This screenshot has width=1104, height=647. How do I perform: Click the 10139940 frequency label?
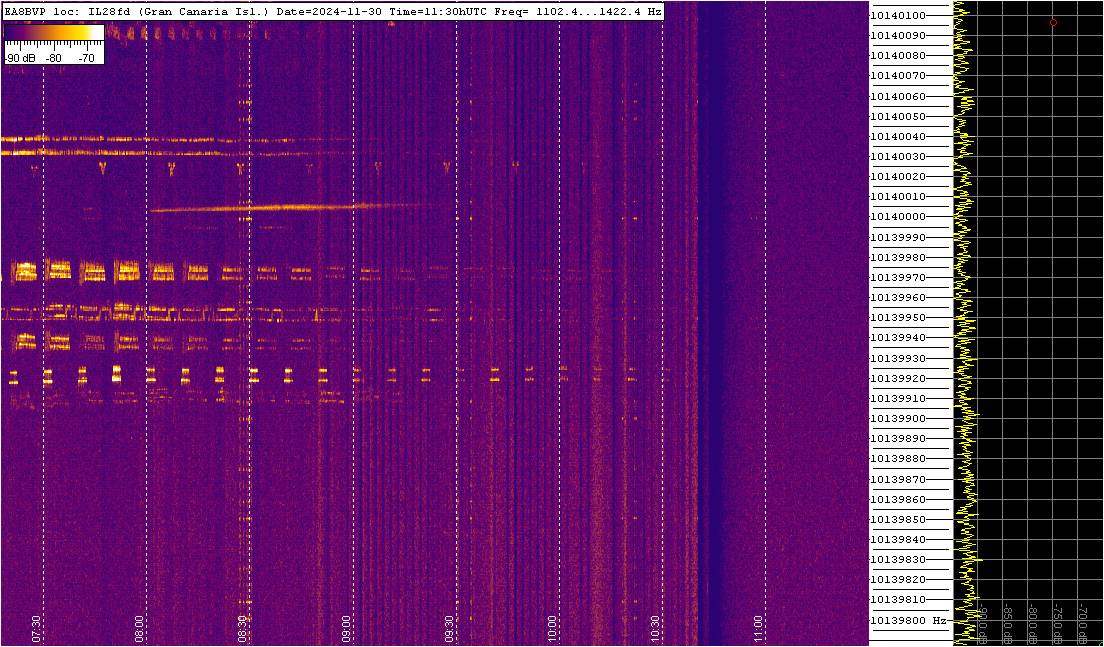[x=898, y=338]
